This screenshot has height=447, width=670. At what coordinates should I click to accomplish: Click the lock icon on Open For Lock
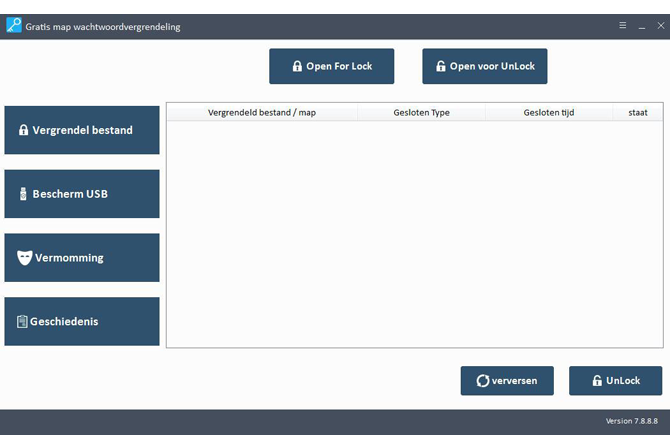point(297,66)
